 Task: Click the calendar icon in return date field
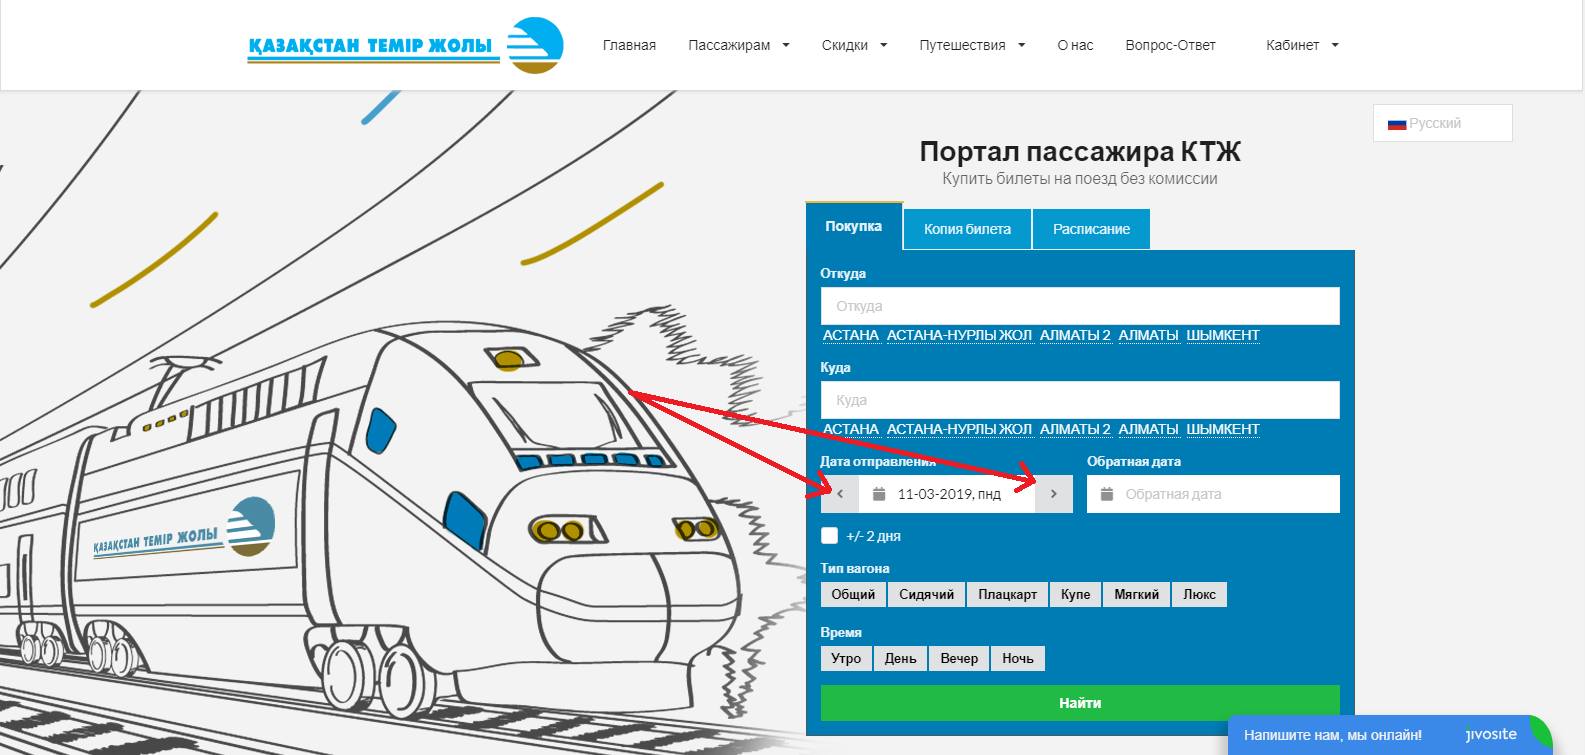[x=1107, y=494]
